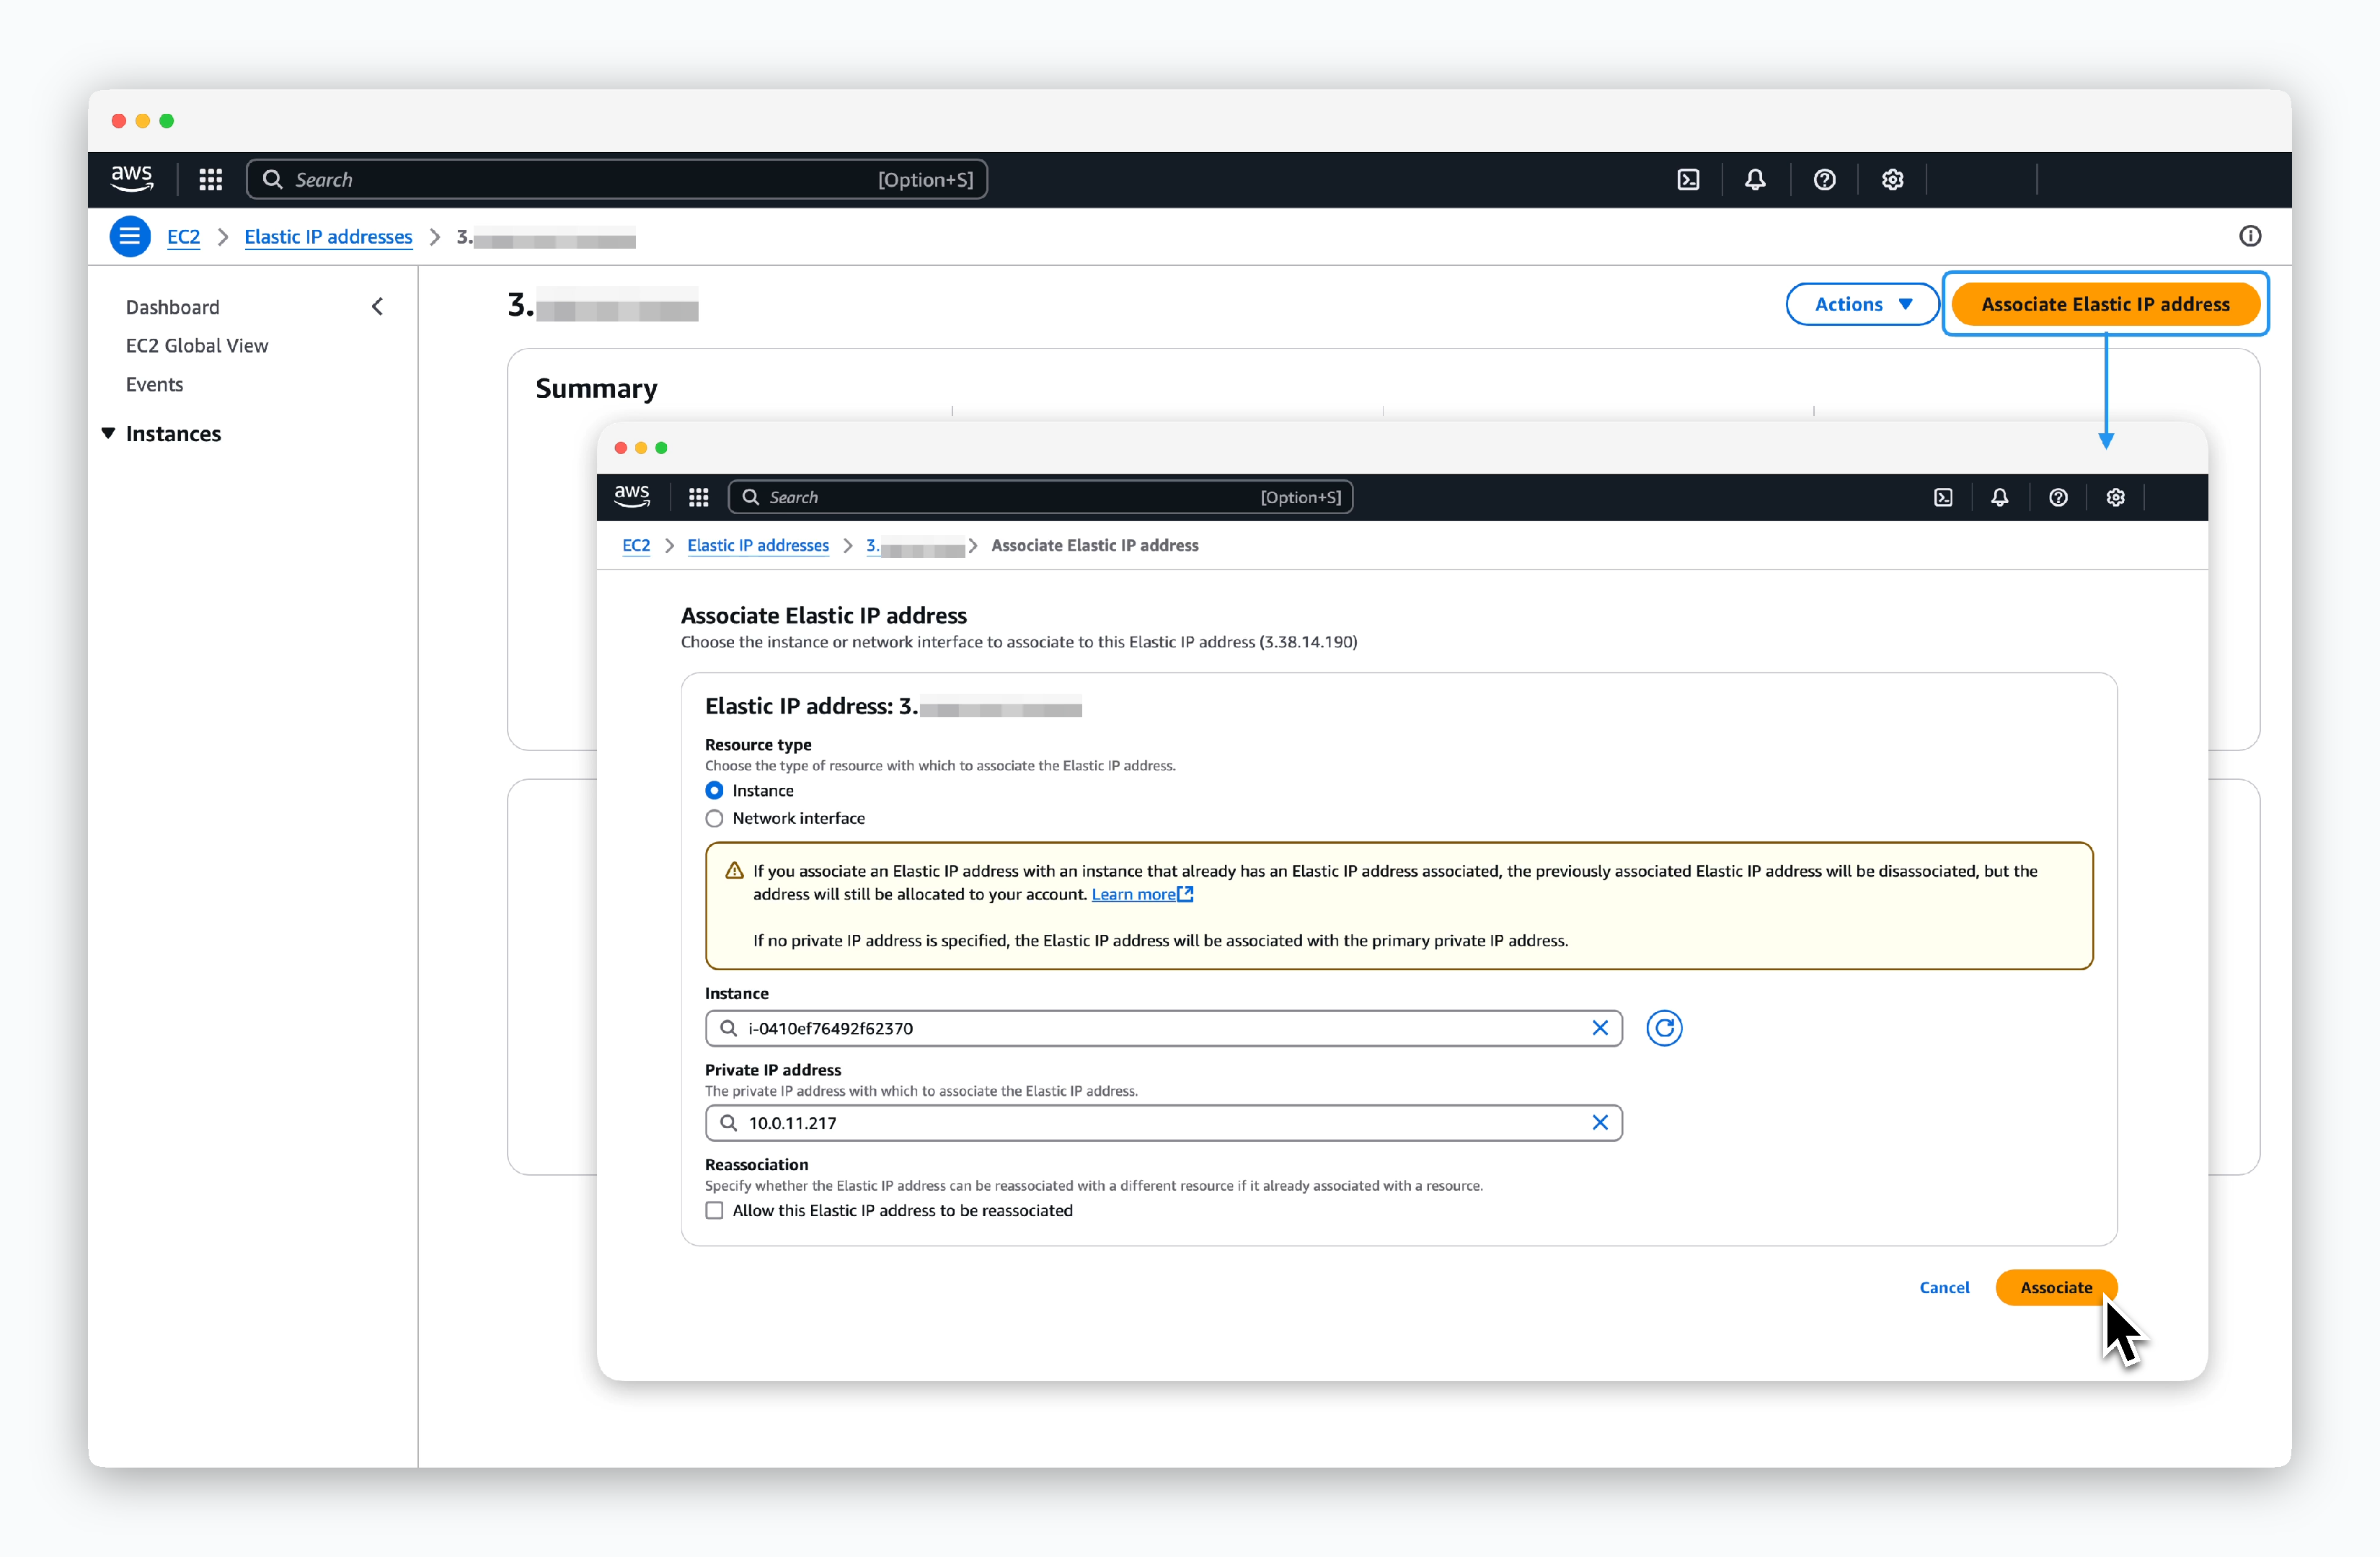Screen dimensions: 2380x1557
Task: Open notifications bell in inner window
Action: [x=1999, y=497]
